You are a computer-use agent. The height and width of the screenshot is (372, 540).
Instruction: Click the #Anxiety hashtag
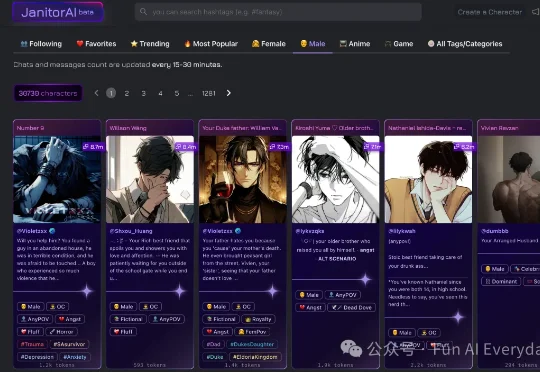point(75,357)
